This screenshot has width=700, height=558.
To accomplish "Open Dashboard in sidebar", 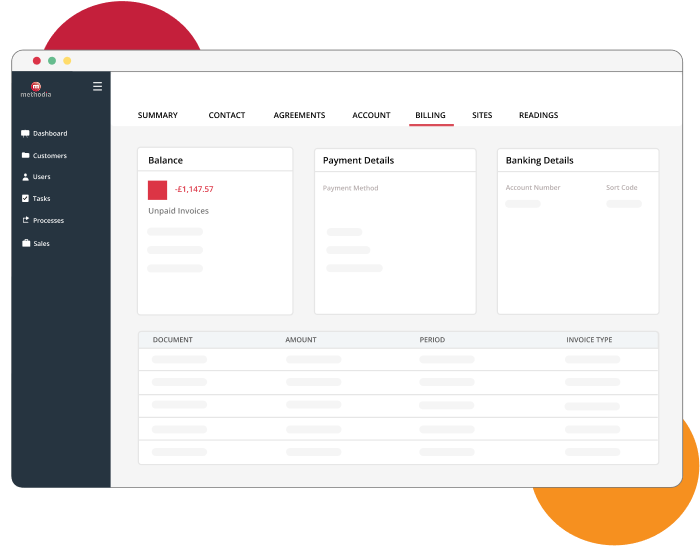I will point(50,133).
